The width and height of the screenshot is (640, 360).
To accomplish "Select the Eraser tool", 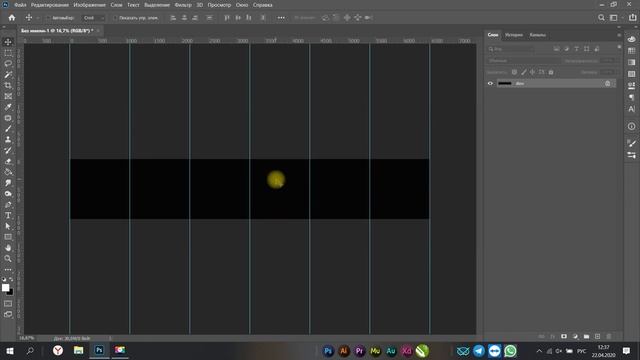I will pyautogui.click(x=8, y=161).
